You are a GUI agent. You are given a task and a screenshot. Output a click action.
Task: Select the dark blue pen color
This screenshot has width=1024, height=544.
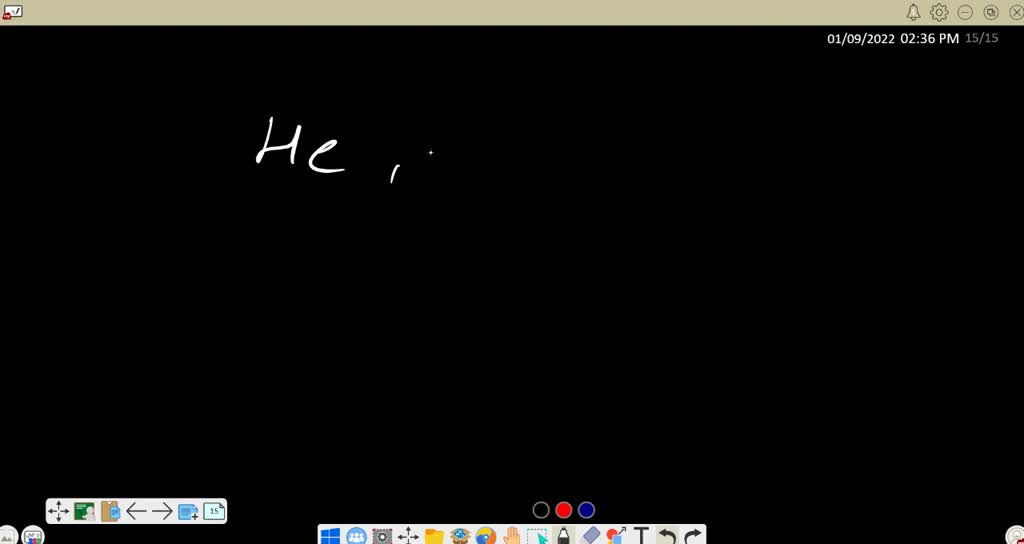(587, 510)
